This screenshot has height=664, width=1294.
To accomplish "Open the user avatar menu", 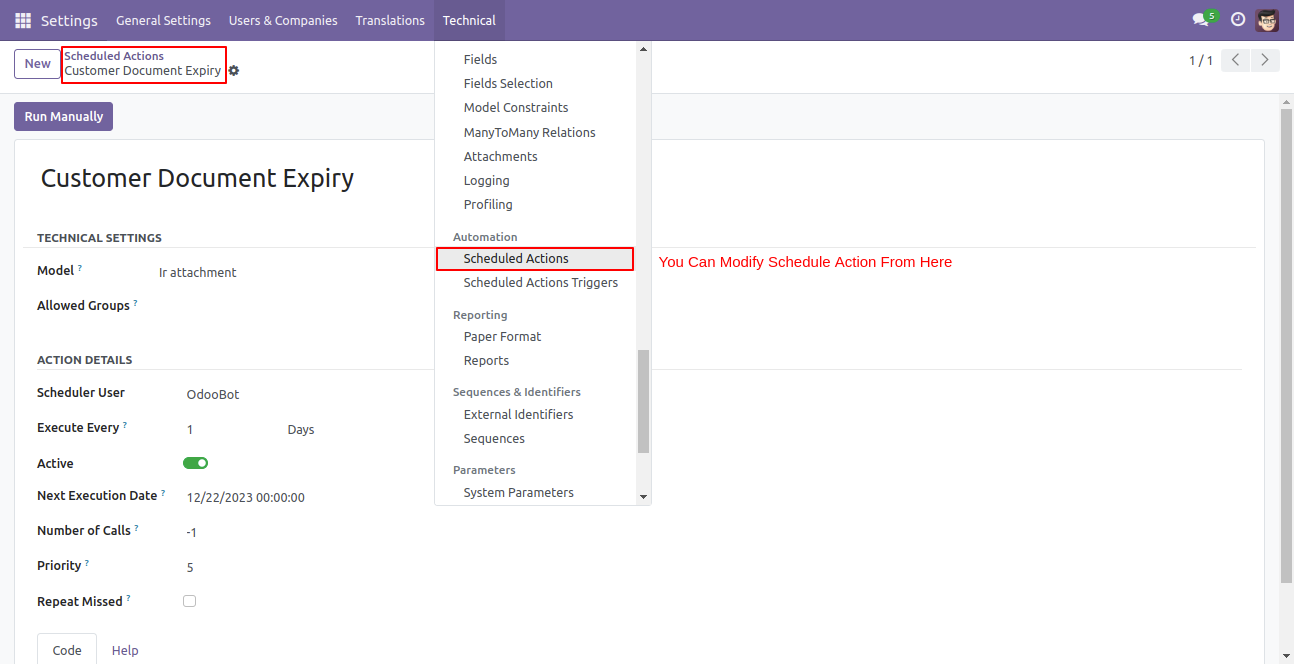I will (1267, 20).
